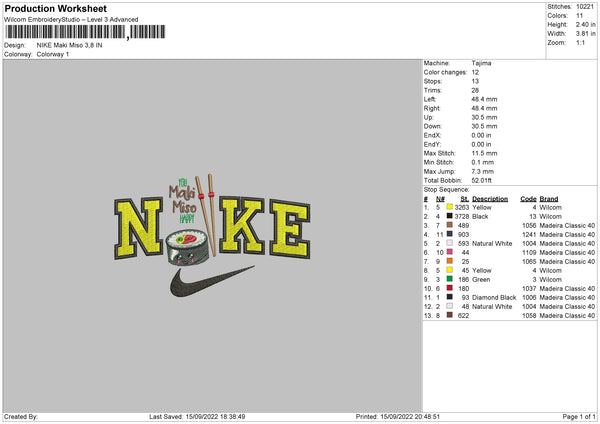Click the 'N#' column header

[x=440, y=199]
